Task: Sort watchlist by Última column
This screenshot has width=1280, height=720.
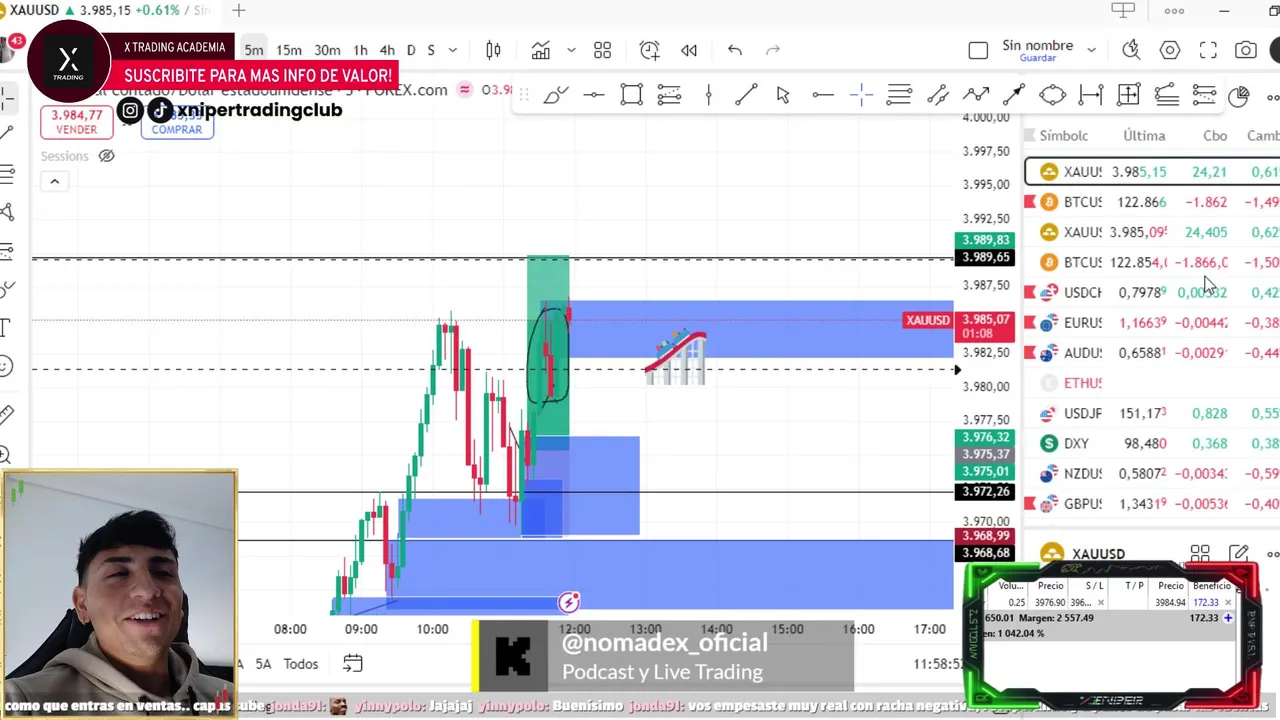Action: [1144, 136]
